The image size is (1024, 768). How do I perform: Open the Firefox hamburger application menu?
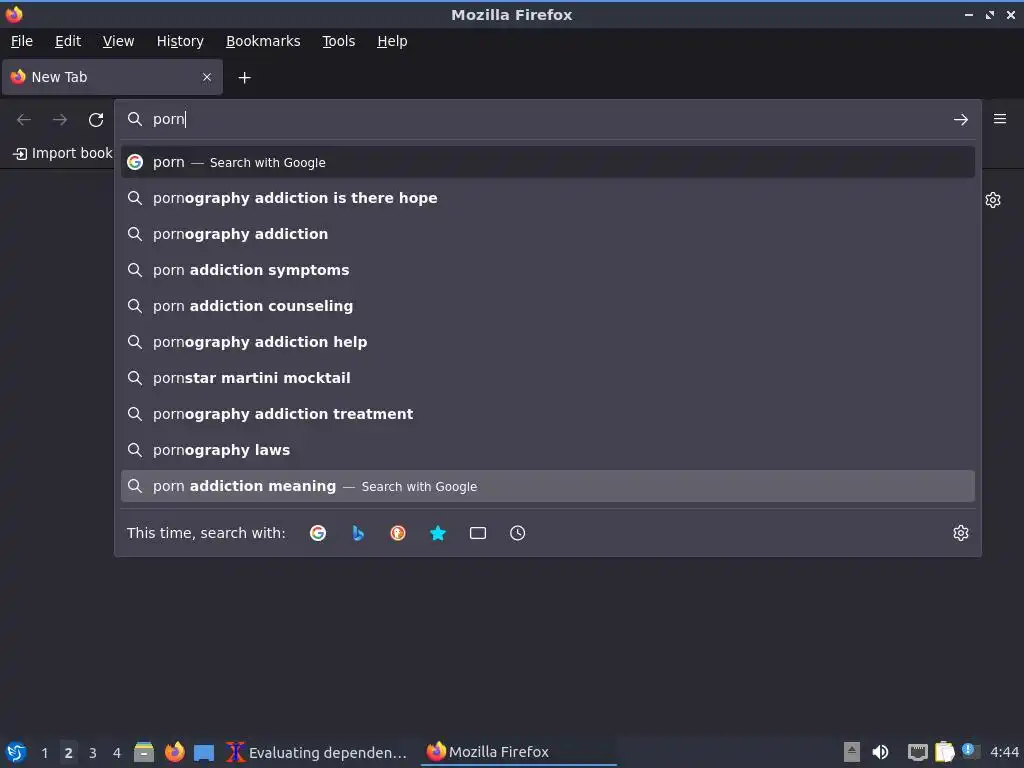[x=1000, y=119]
